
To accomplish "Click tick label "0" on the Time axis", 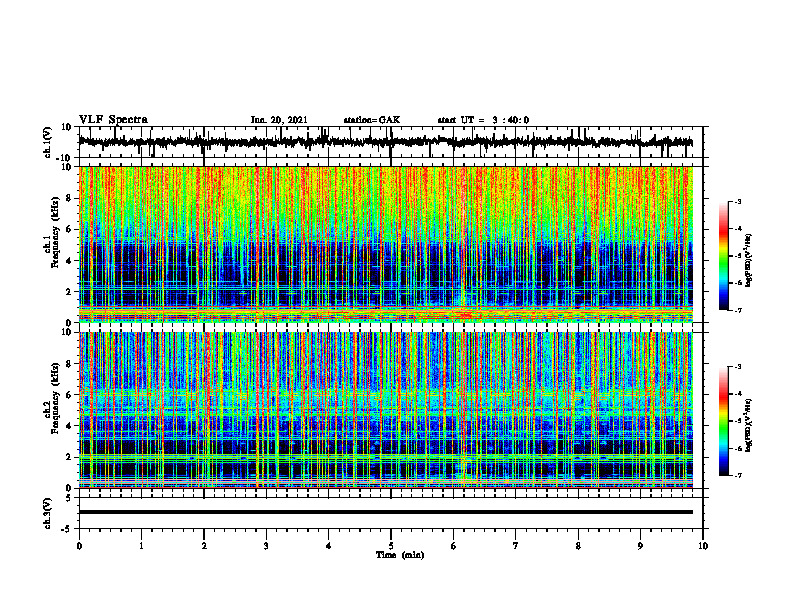I will coord(79,546).
